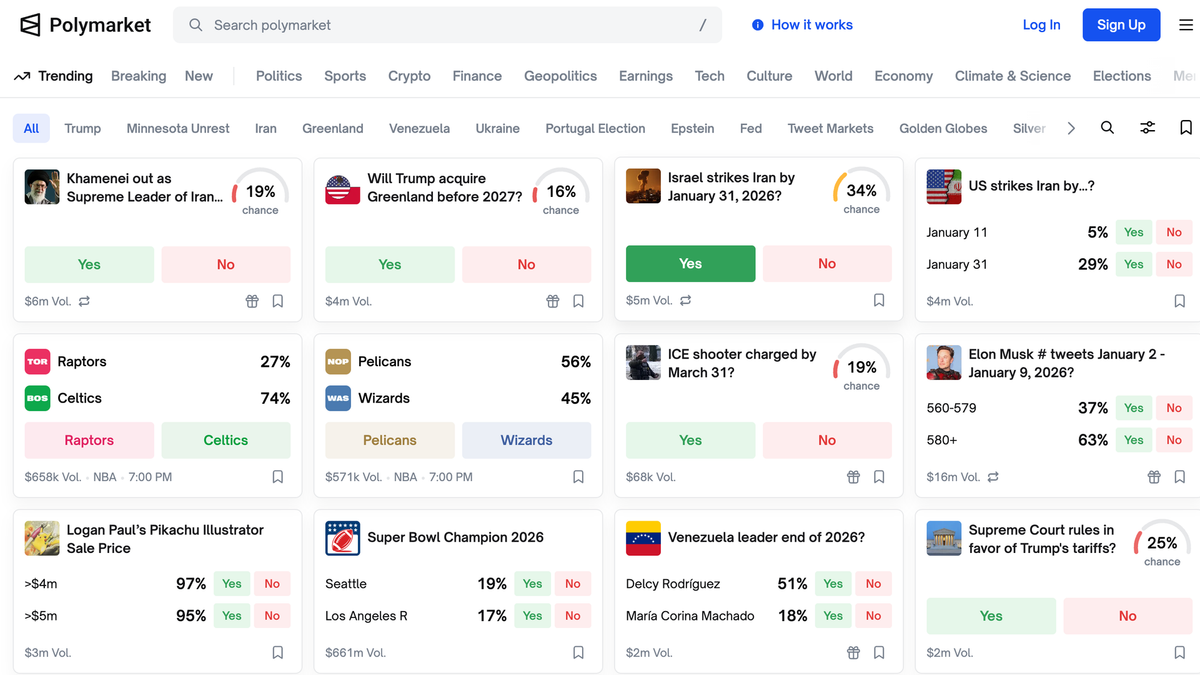1200x675 pixels.
Task: Click the gift icon on Khamenei market
Action: tap(252, 301)
